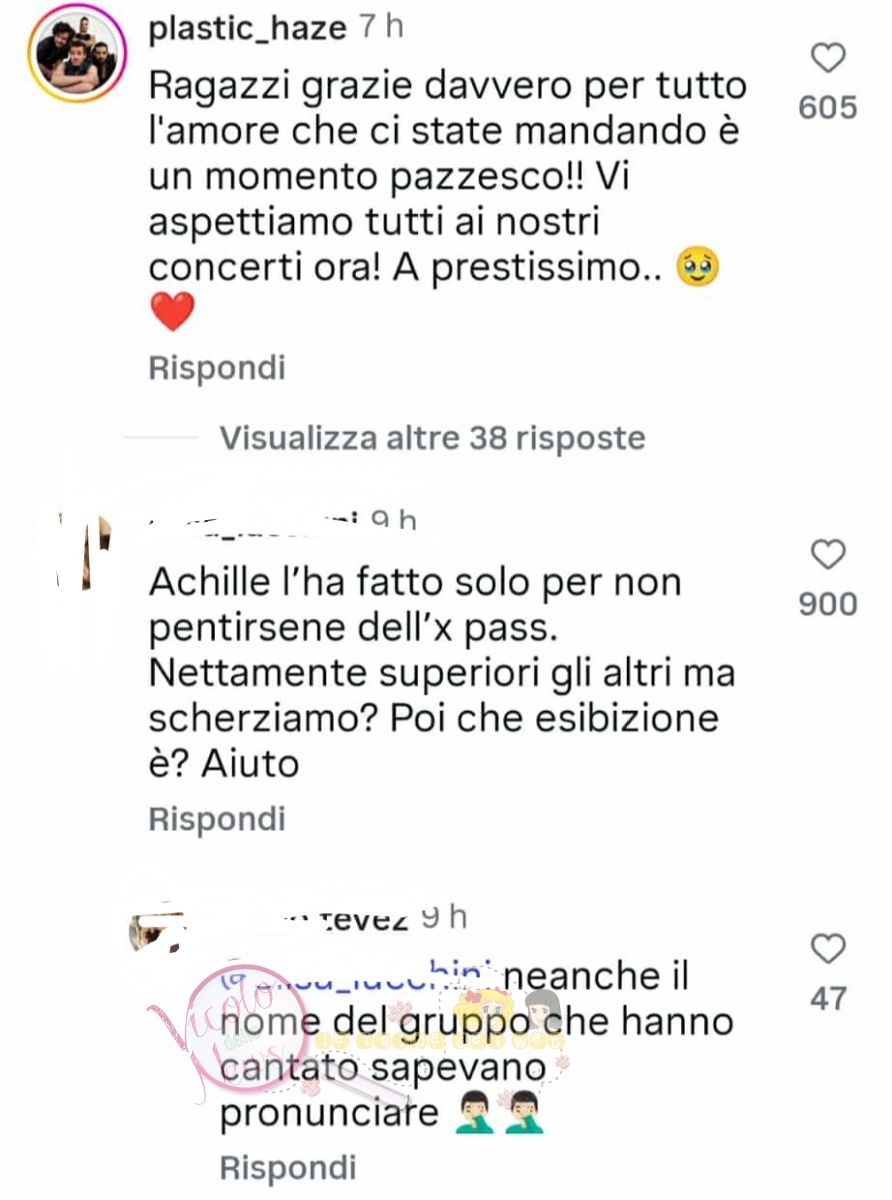Tap the red heart emoji in plastic_haze's comment
This screenshot has height=1200, width=892.
[x=171, y=312]
